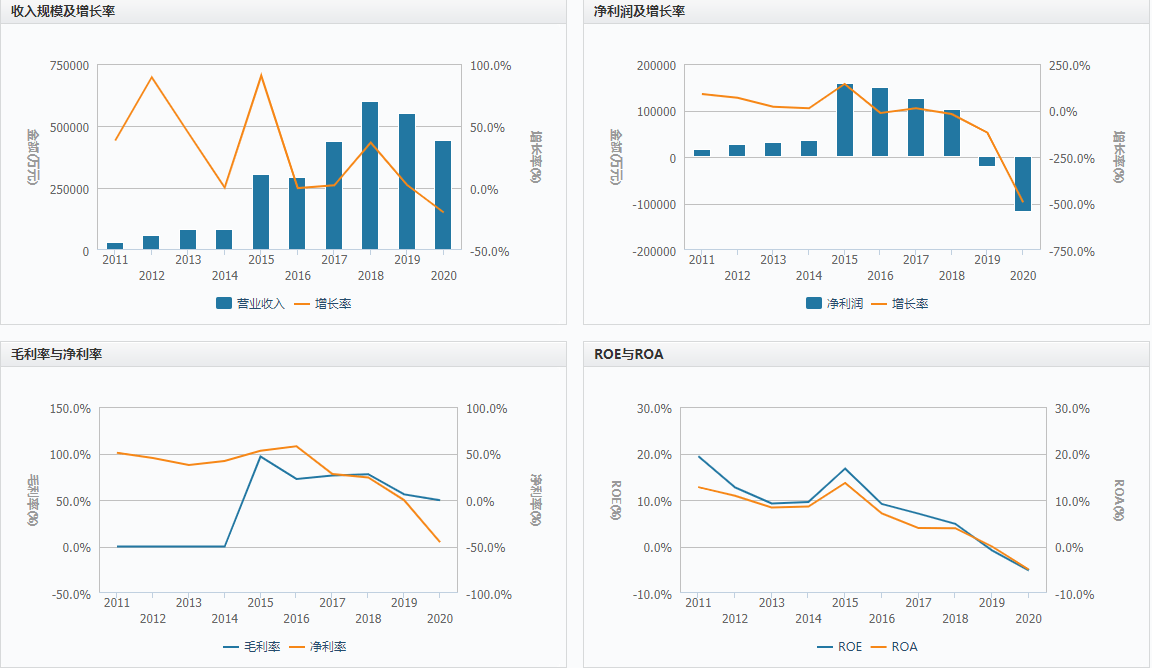This screenshot has height=668, width=1152.
Task: Toggle the ROE legend entry
Action: [840, 647]
